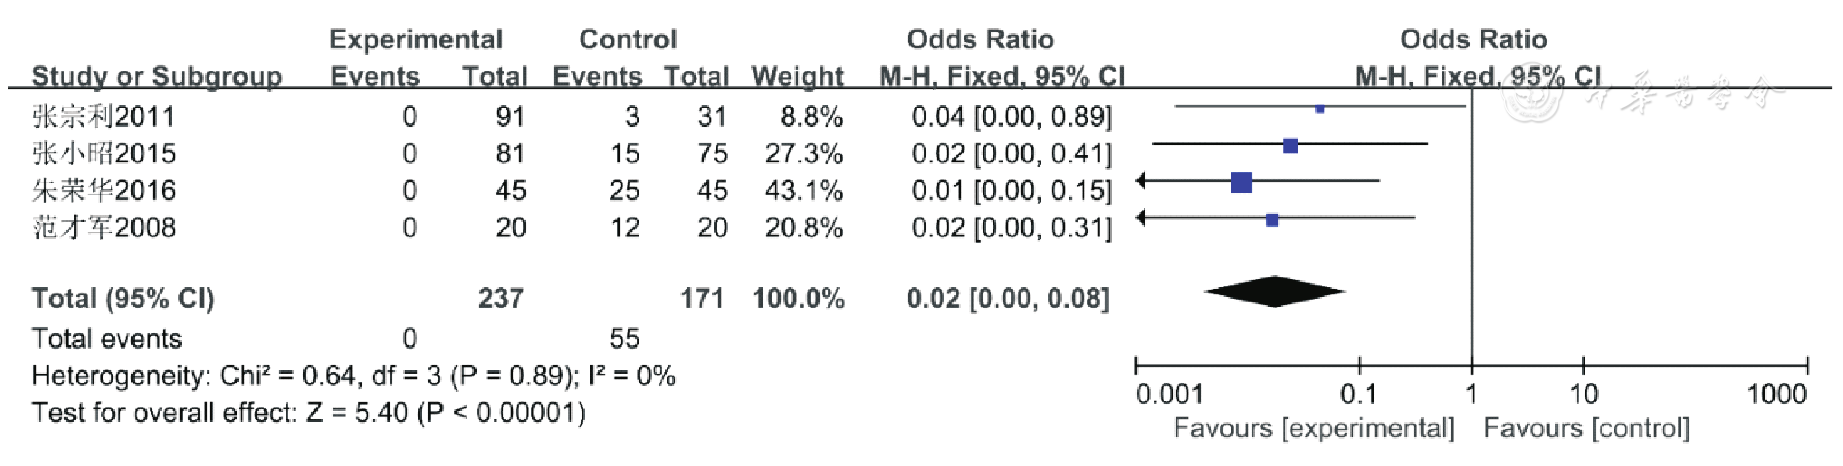Click the 'Experimental' group heading
The width and height of the screenshot is (1843, 466).
pos(415,39)
